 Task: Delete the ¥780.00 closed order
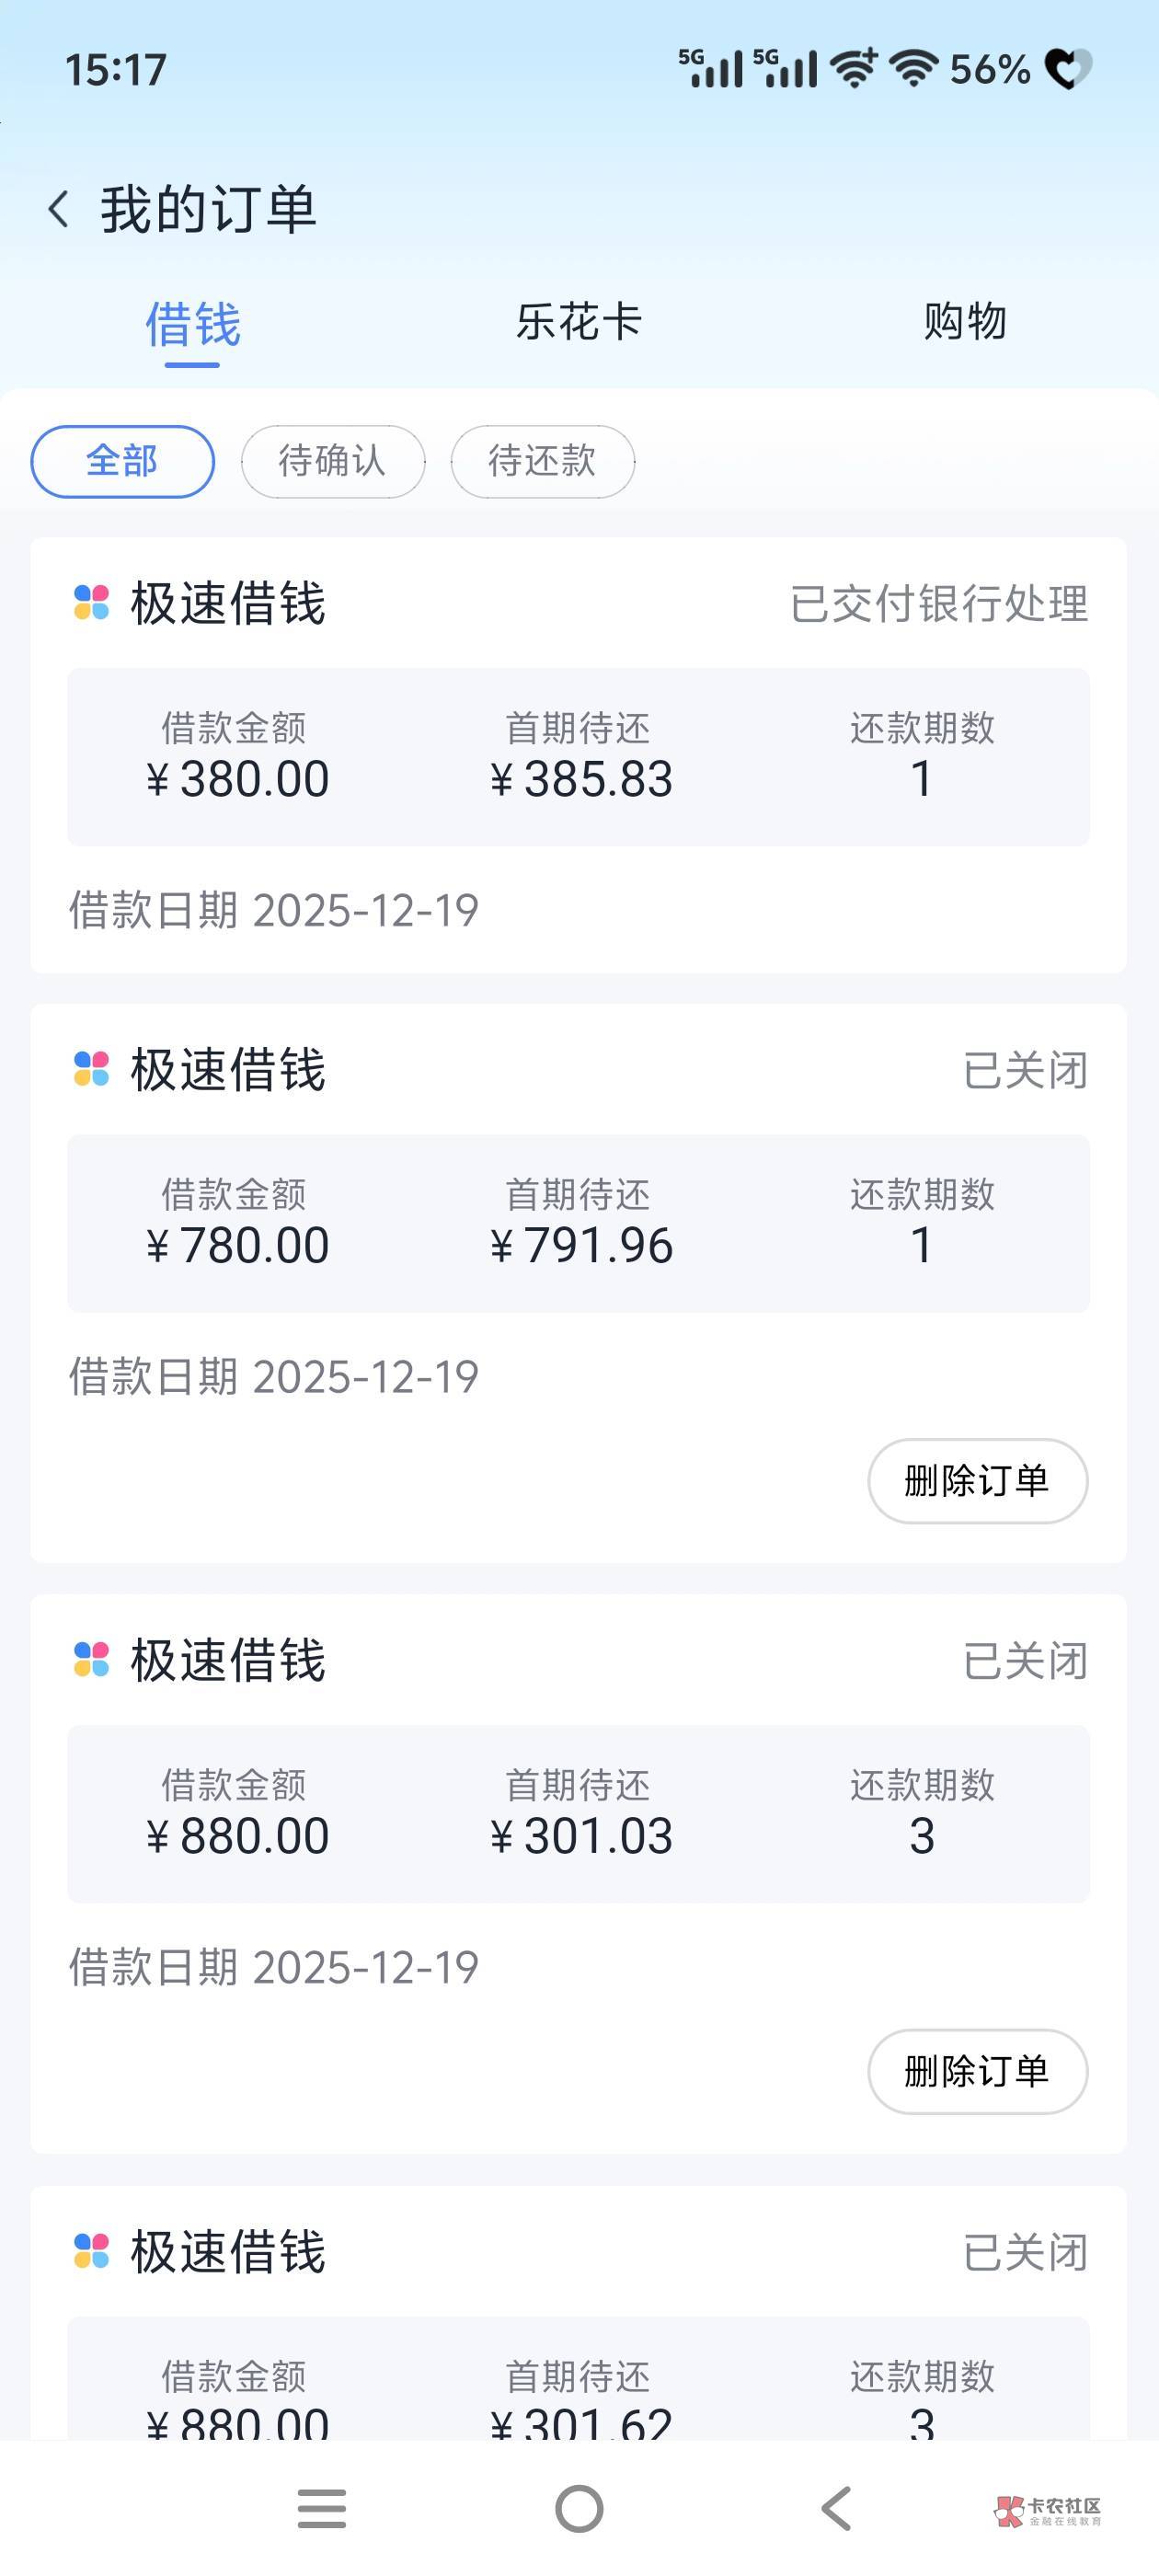pyautogui.click(x=977, y=1481)
